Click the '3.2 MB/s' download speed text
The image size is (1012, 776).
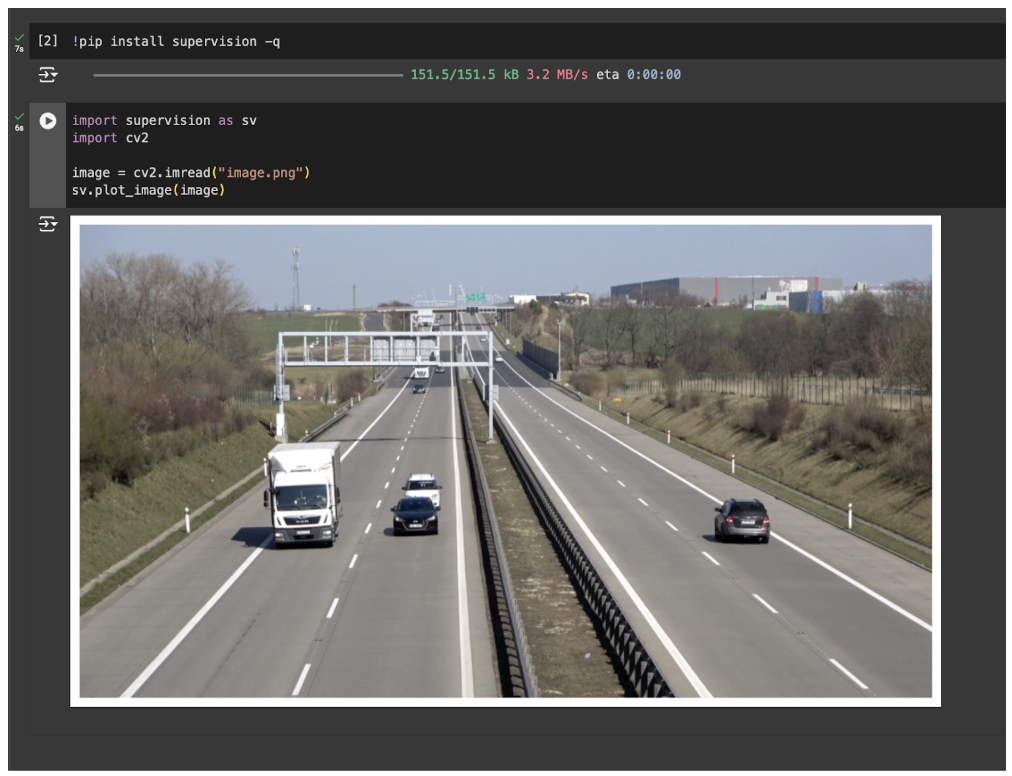pyautogui.click(x=557, y=75)
